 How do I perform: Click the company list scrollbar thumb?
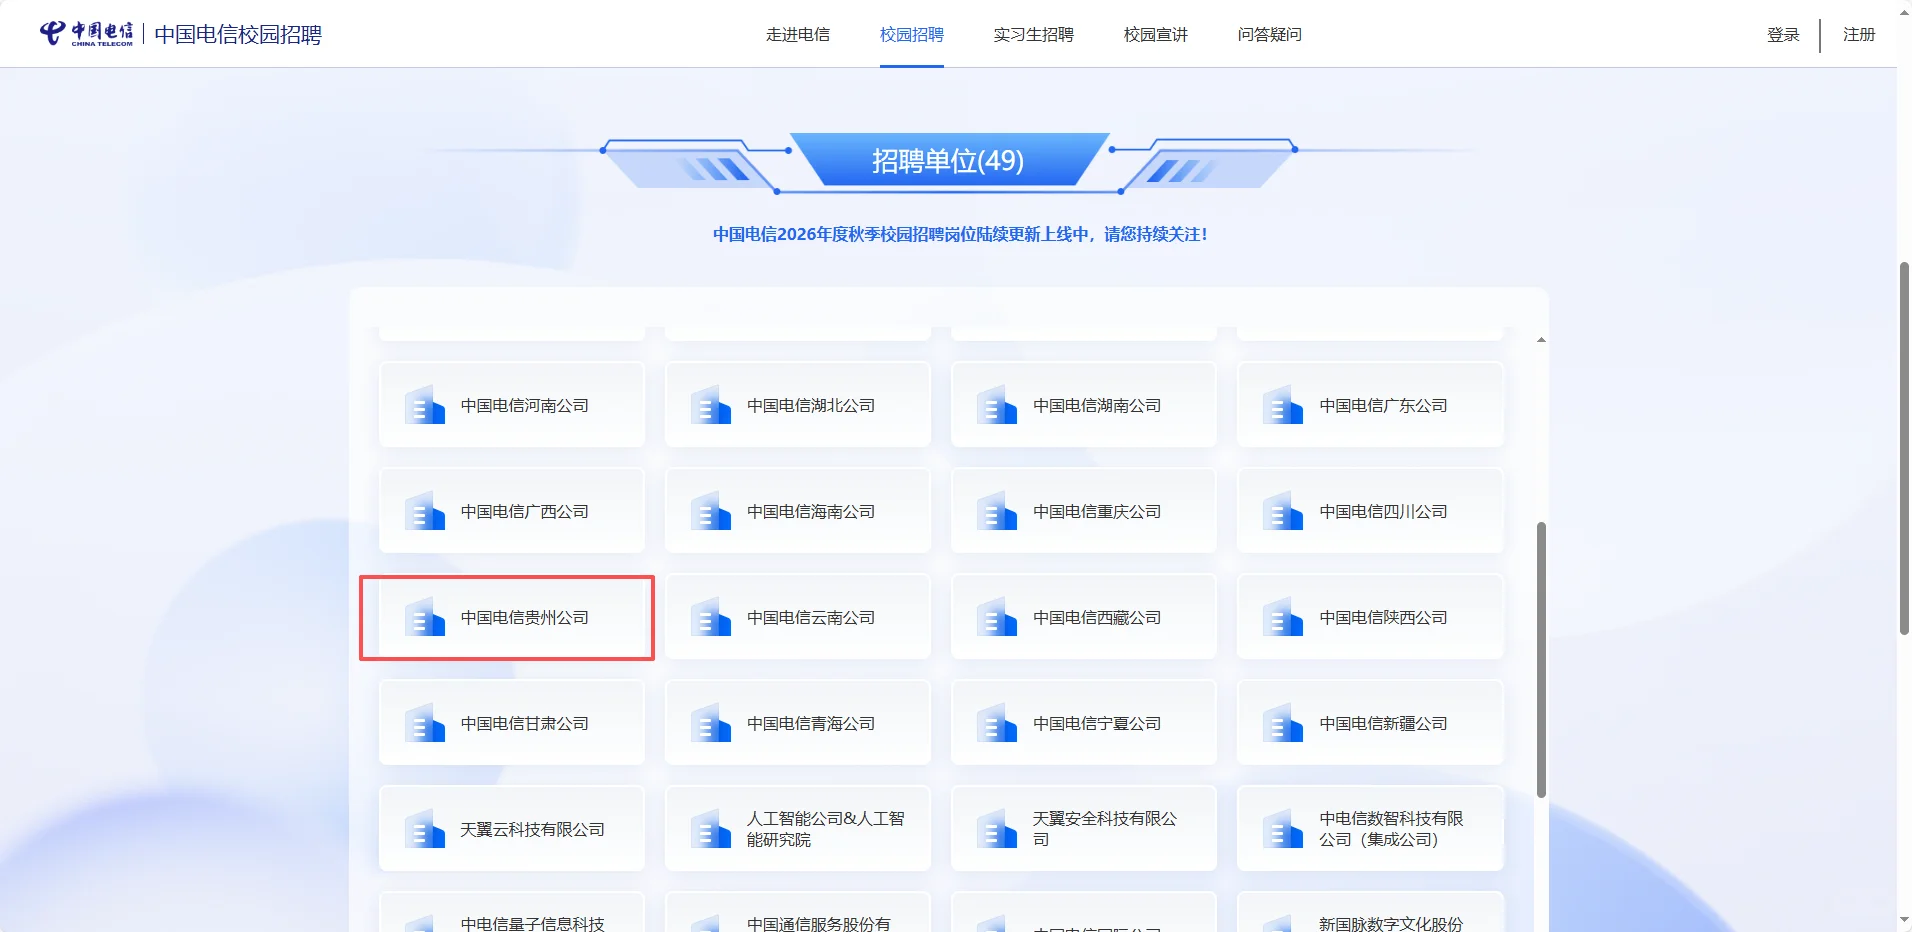click(x=1541, y=660)
